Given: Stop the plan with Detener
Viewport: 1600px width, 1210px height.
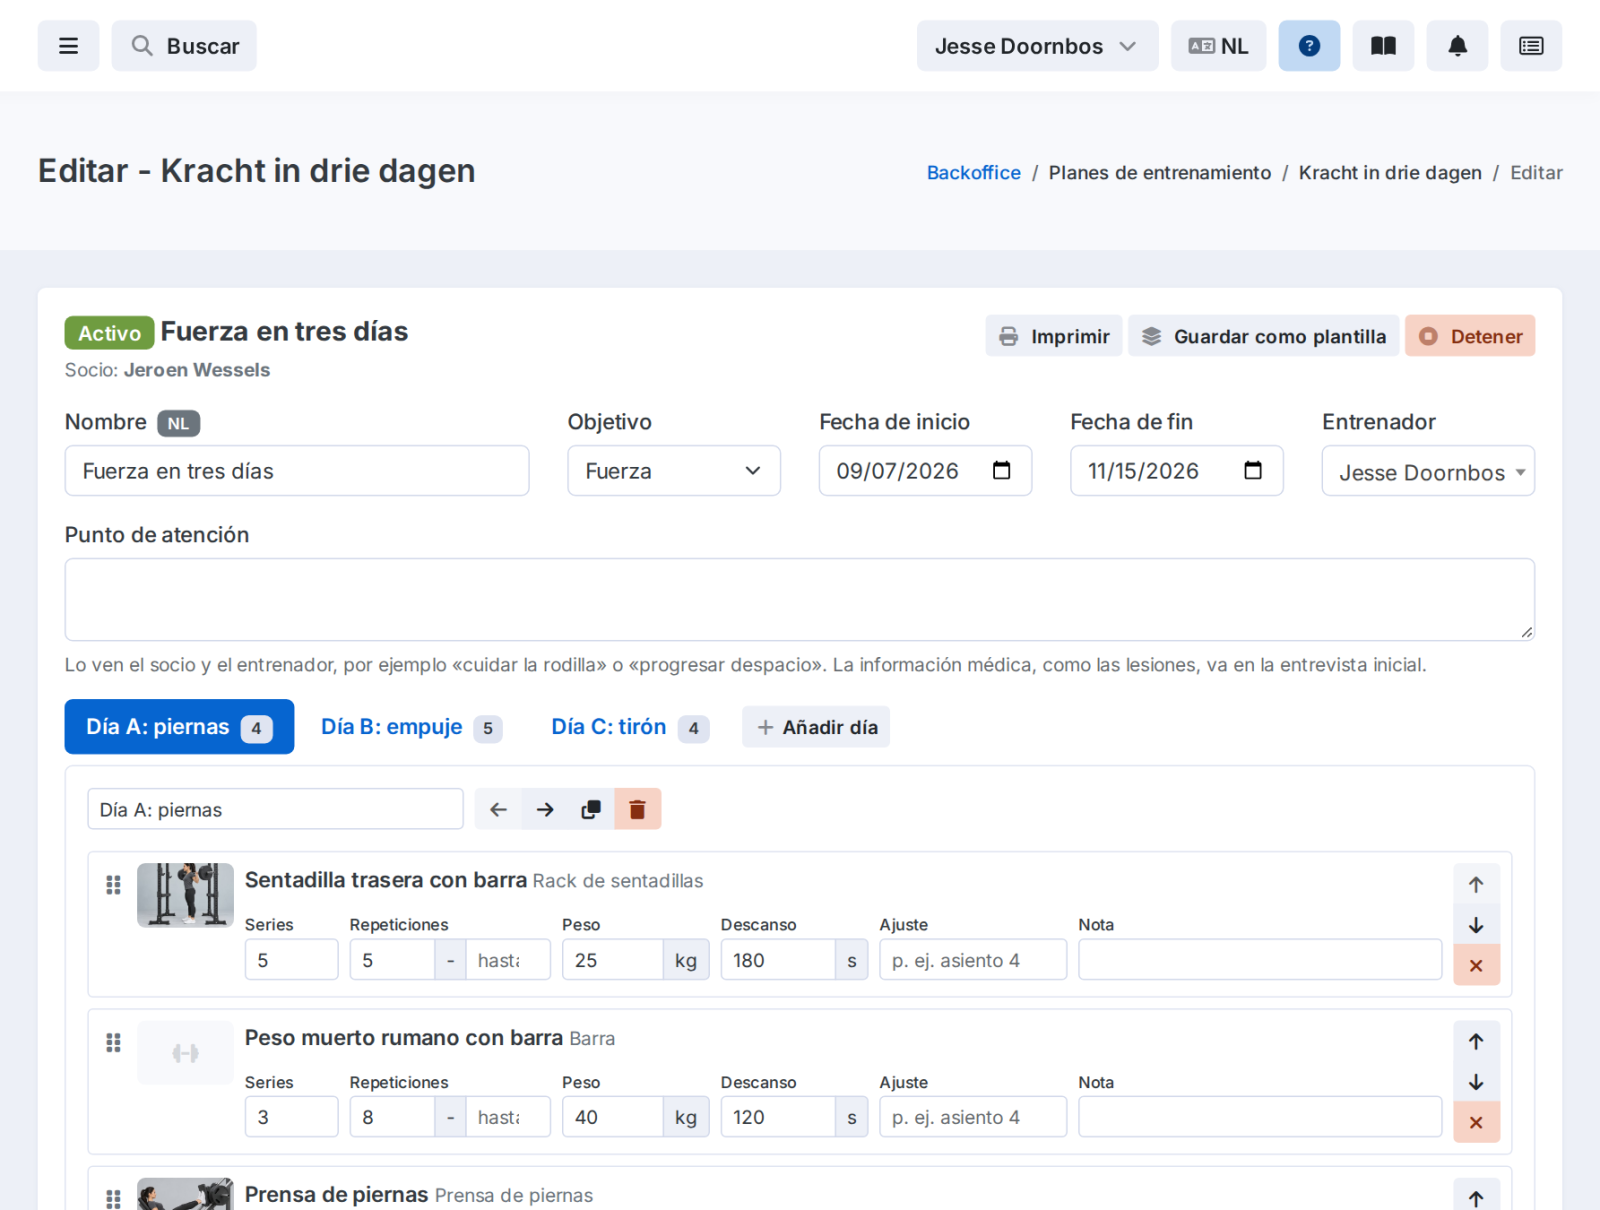Looking at the screenshot, I should [1470, 336].
